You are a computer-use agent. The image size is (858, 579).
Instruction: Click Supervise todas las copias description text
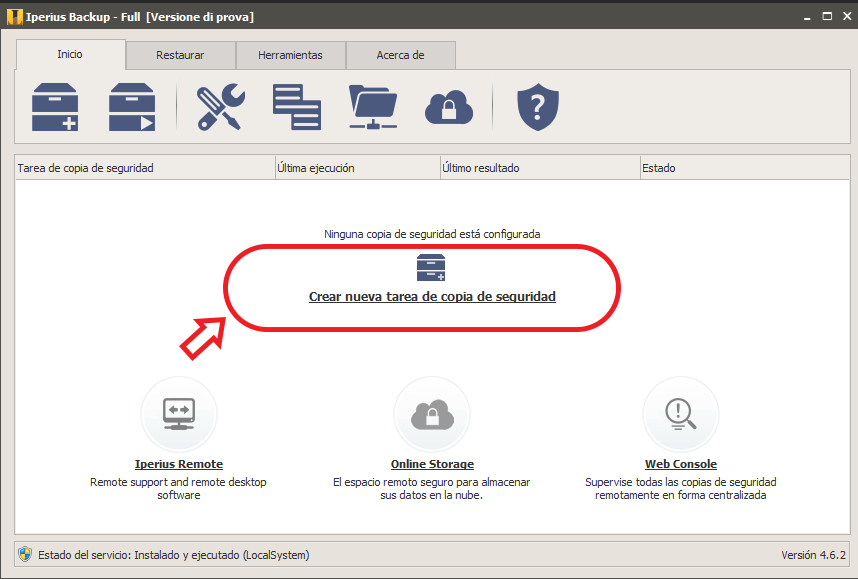681,488
